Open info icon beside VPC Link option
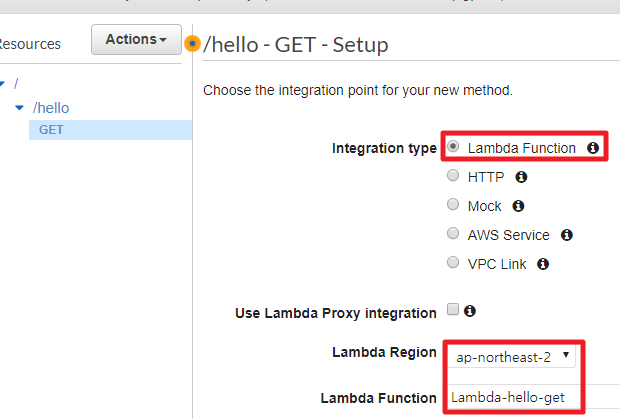Image resolution: width=620 pixels, height=419 pixels. click(543, 264)
